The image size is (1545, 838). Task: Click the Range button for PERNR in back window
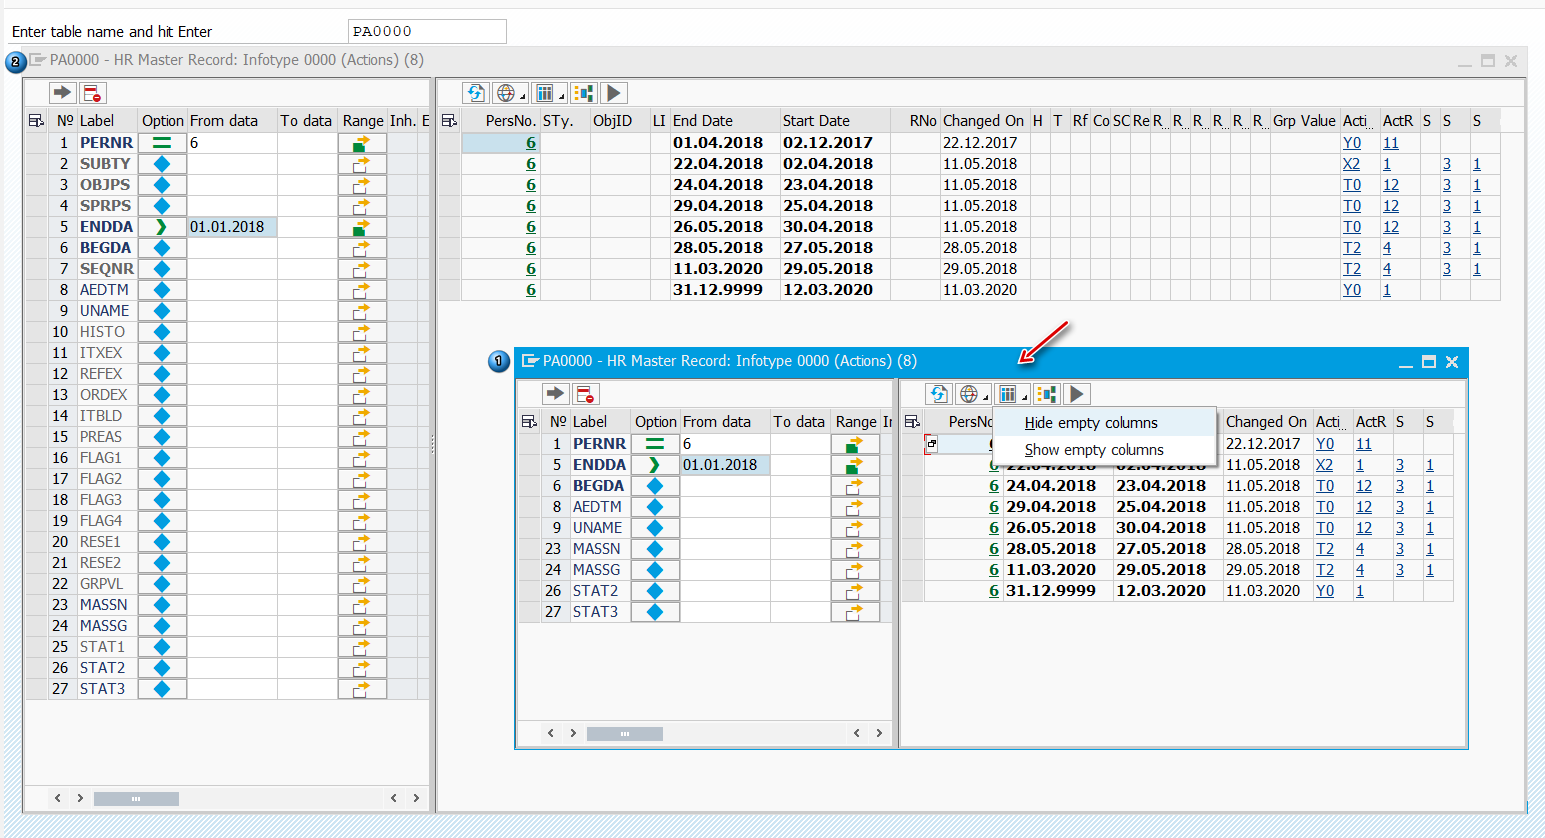[x=362, y=143]
